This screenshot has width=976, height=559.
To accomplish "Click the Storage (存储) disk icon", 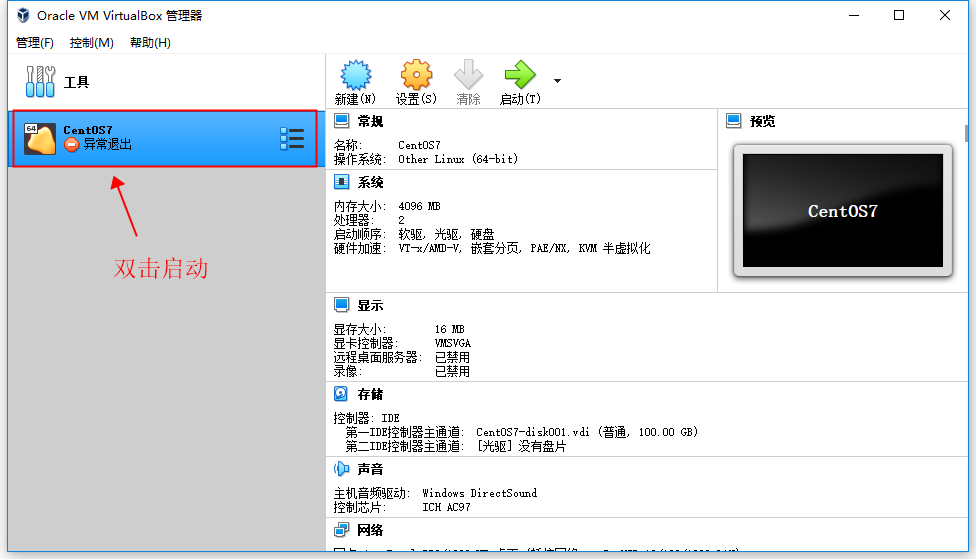I will tap(341, 393).
